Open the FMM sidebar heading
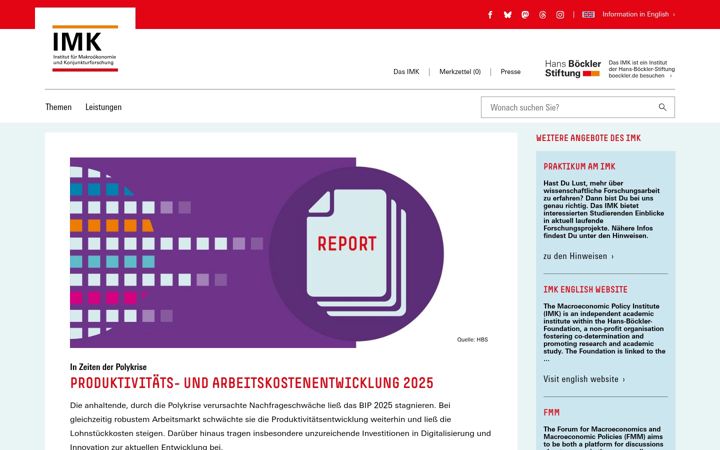Screen dimensions: 720x450 (x=551, y=412)
